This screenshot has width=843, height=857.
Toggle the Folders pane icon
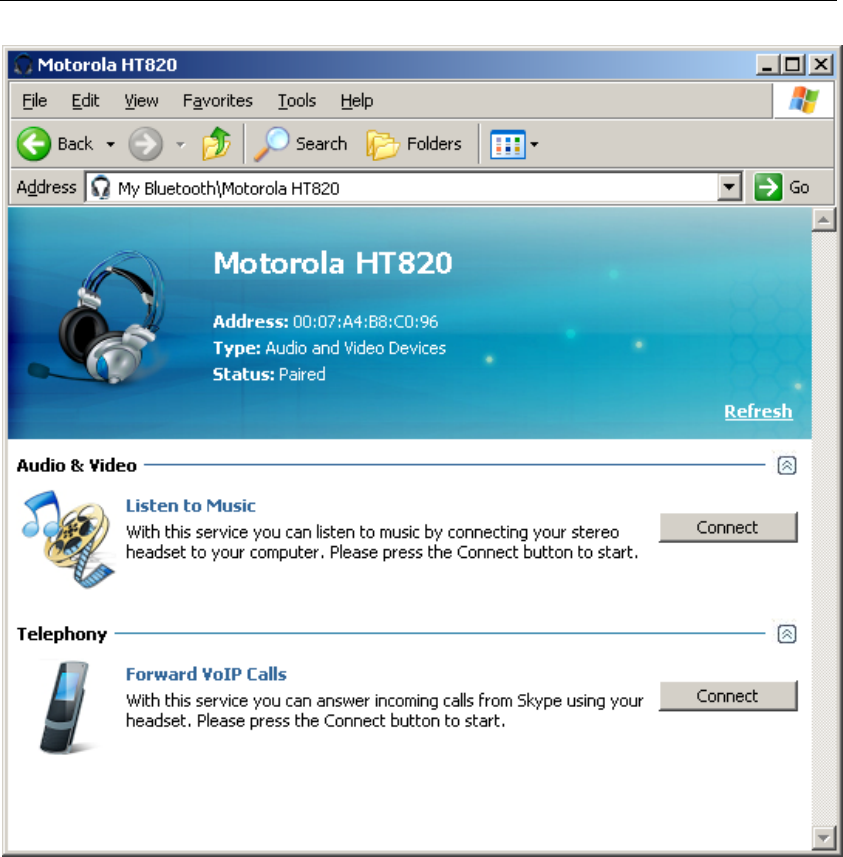pos(383,144)
